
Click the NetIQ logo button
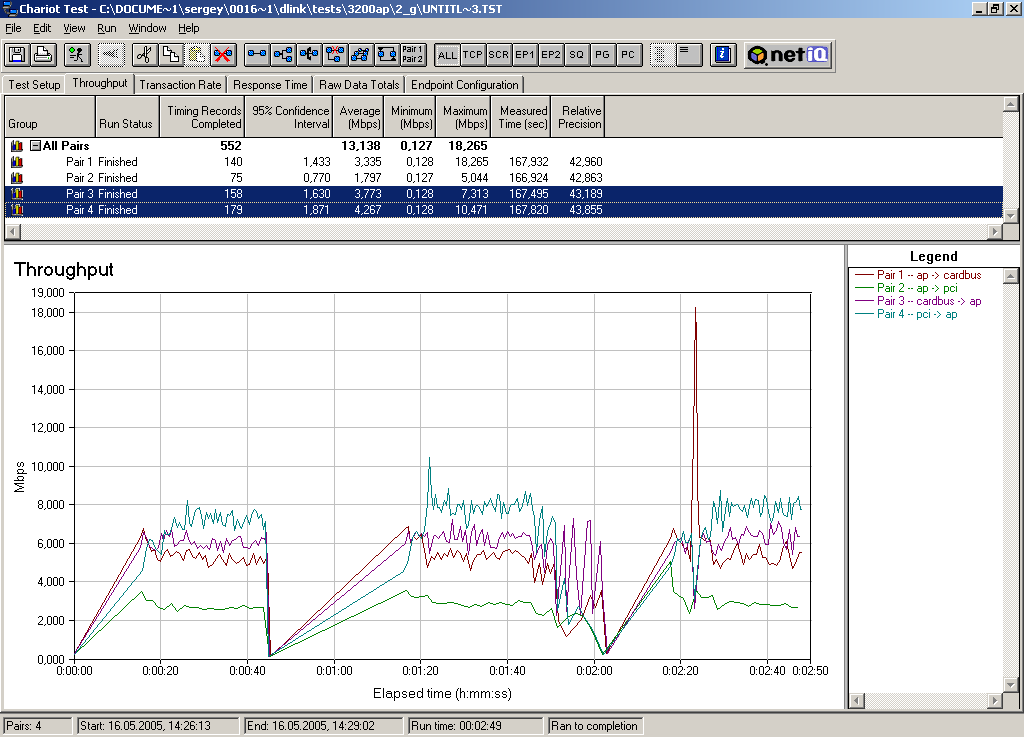[x=788, y=55]
